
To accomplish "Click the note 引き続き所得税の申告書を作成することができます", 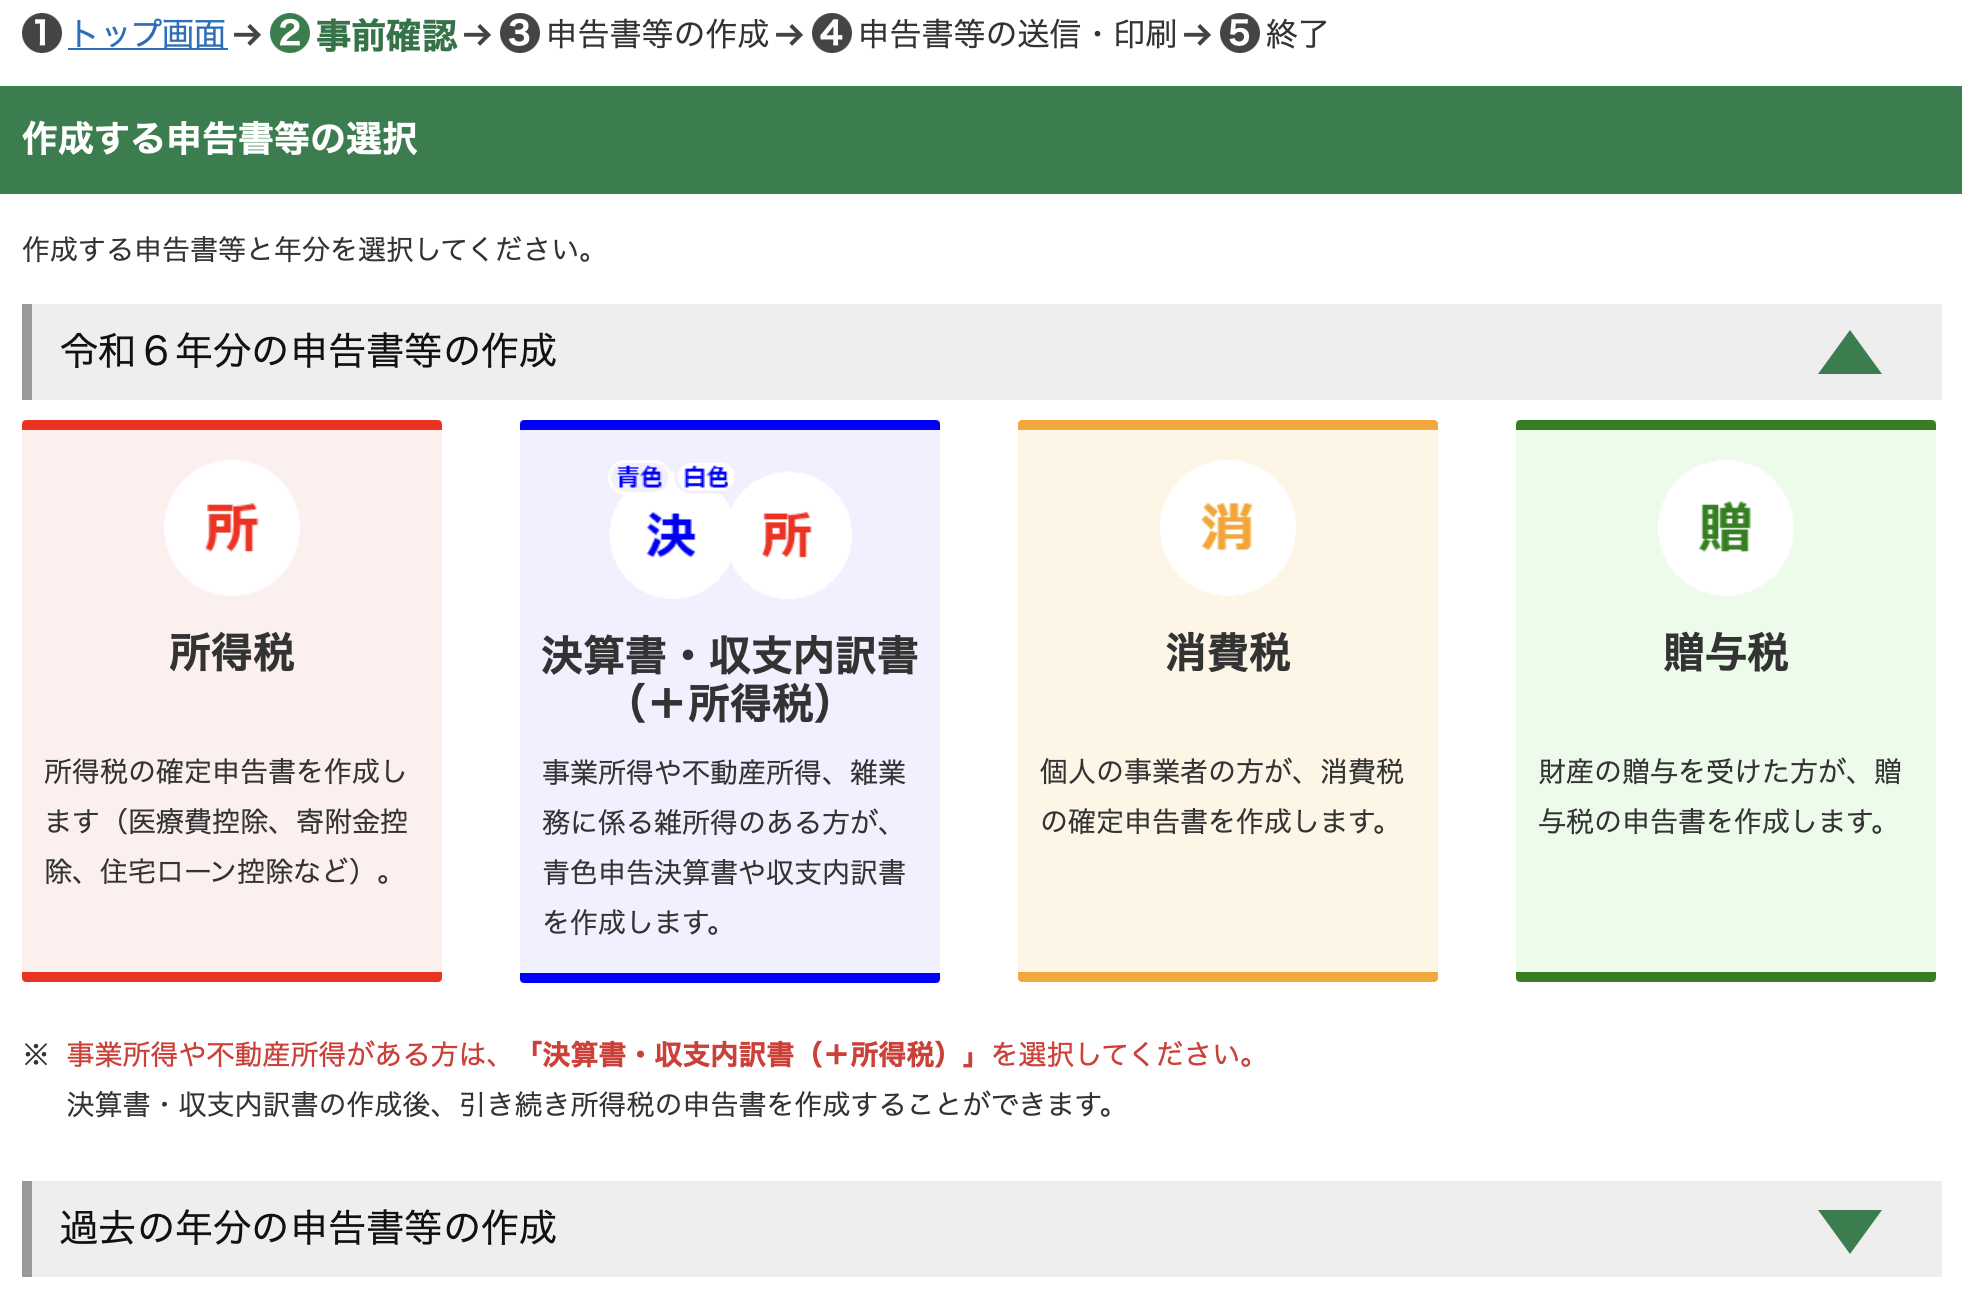I will pos(789,1104).
